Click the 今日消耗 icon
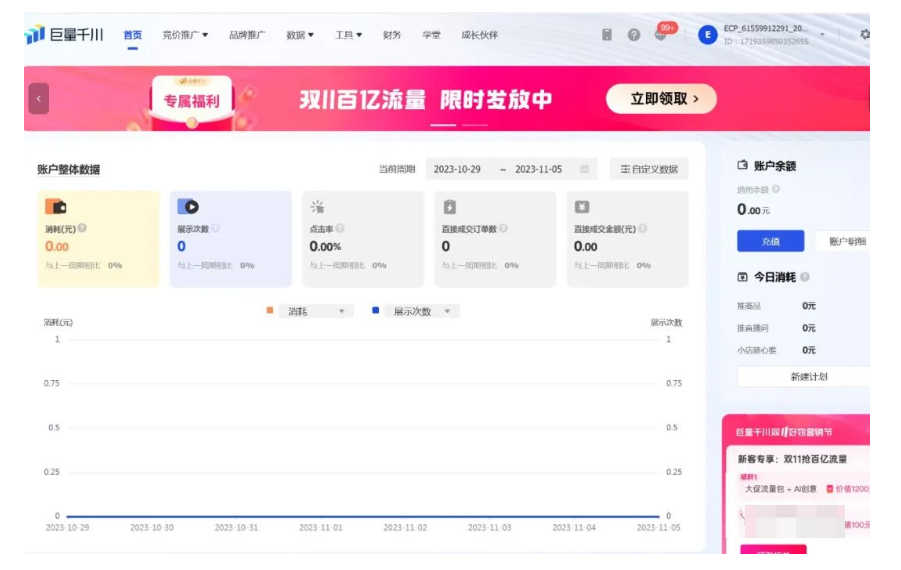 tap(742, 277)
